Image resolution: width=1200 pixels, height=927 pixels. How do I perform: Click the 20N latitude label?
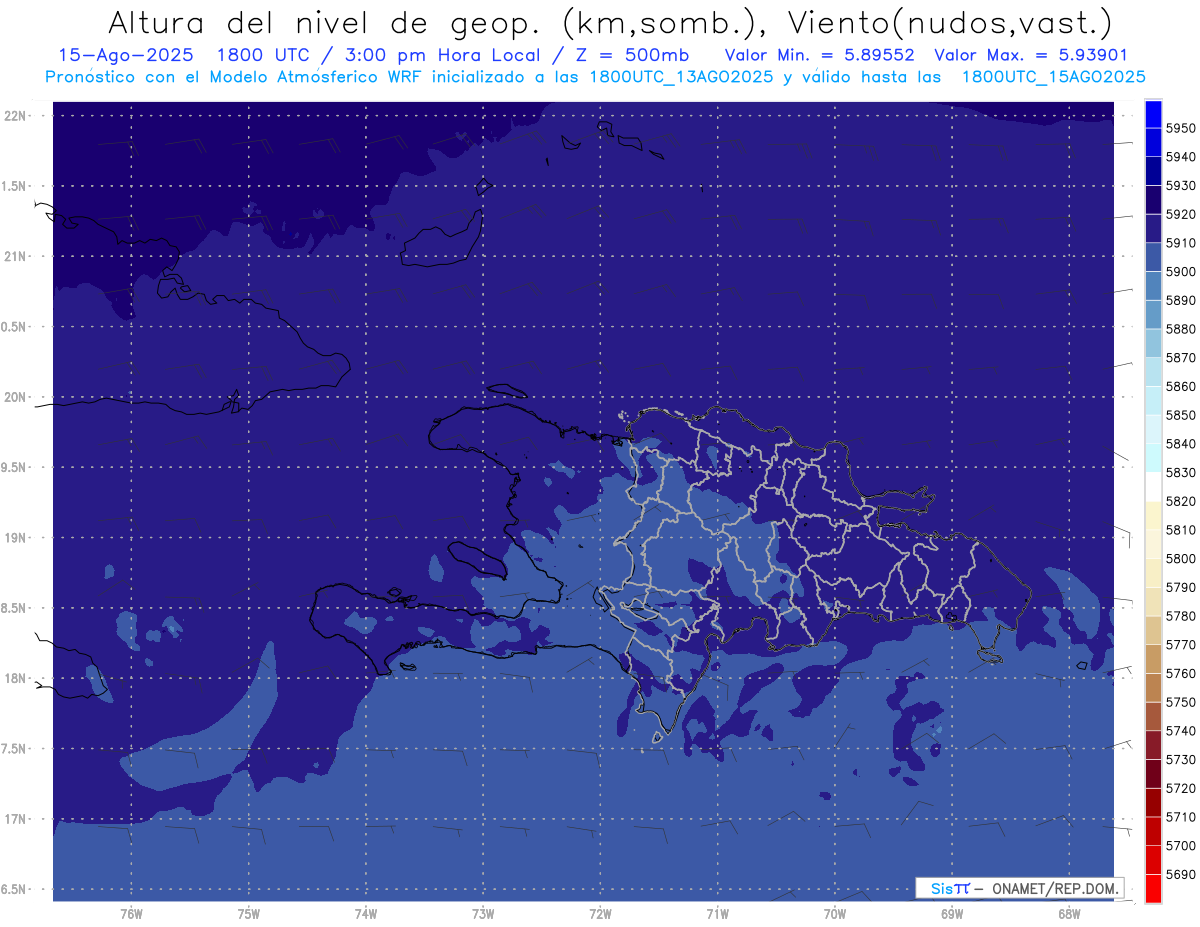15,397
